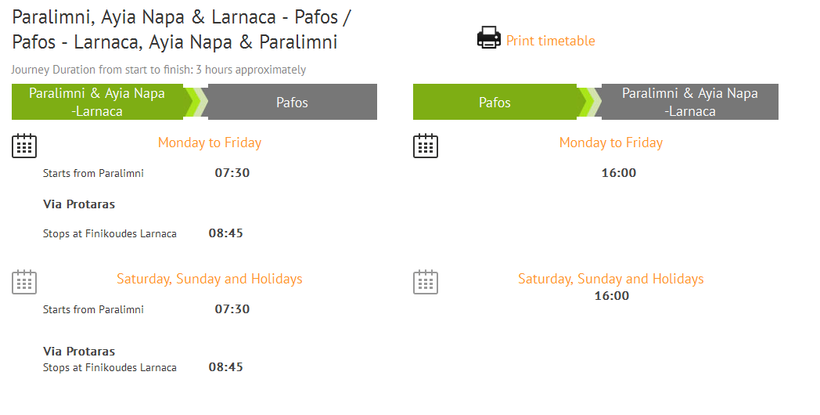This screenshot has width=820, height=415.
Task: Select grey Paralimni & Ayia Napa -Larnaca tab
Action: [x=690, y=102]
